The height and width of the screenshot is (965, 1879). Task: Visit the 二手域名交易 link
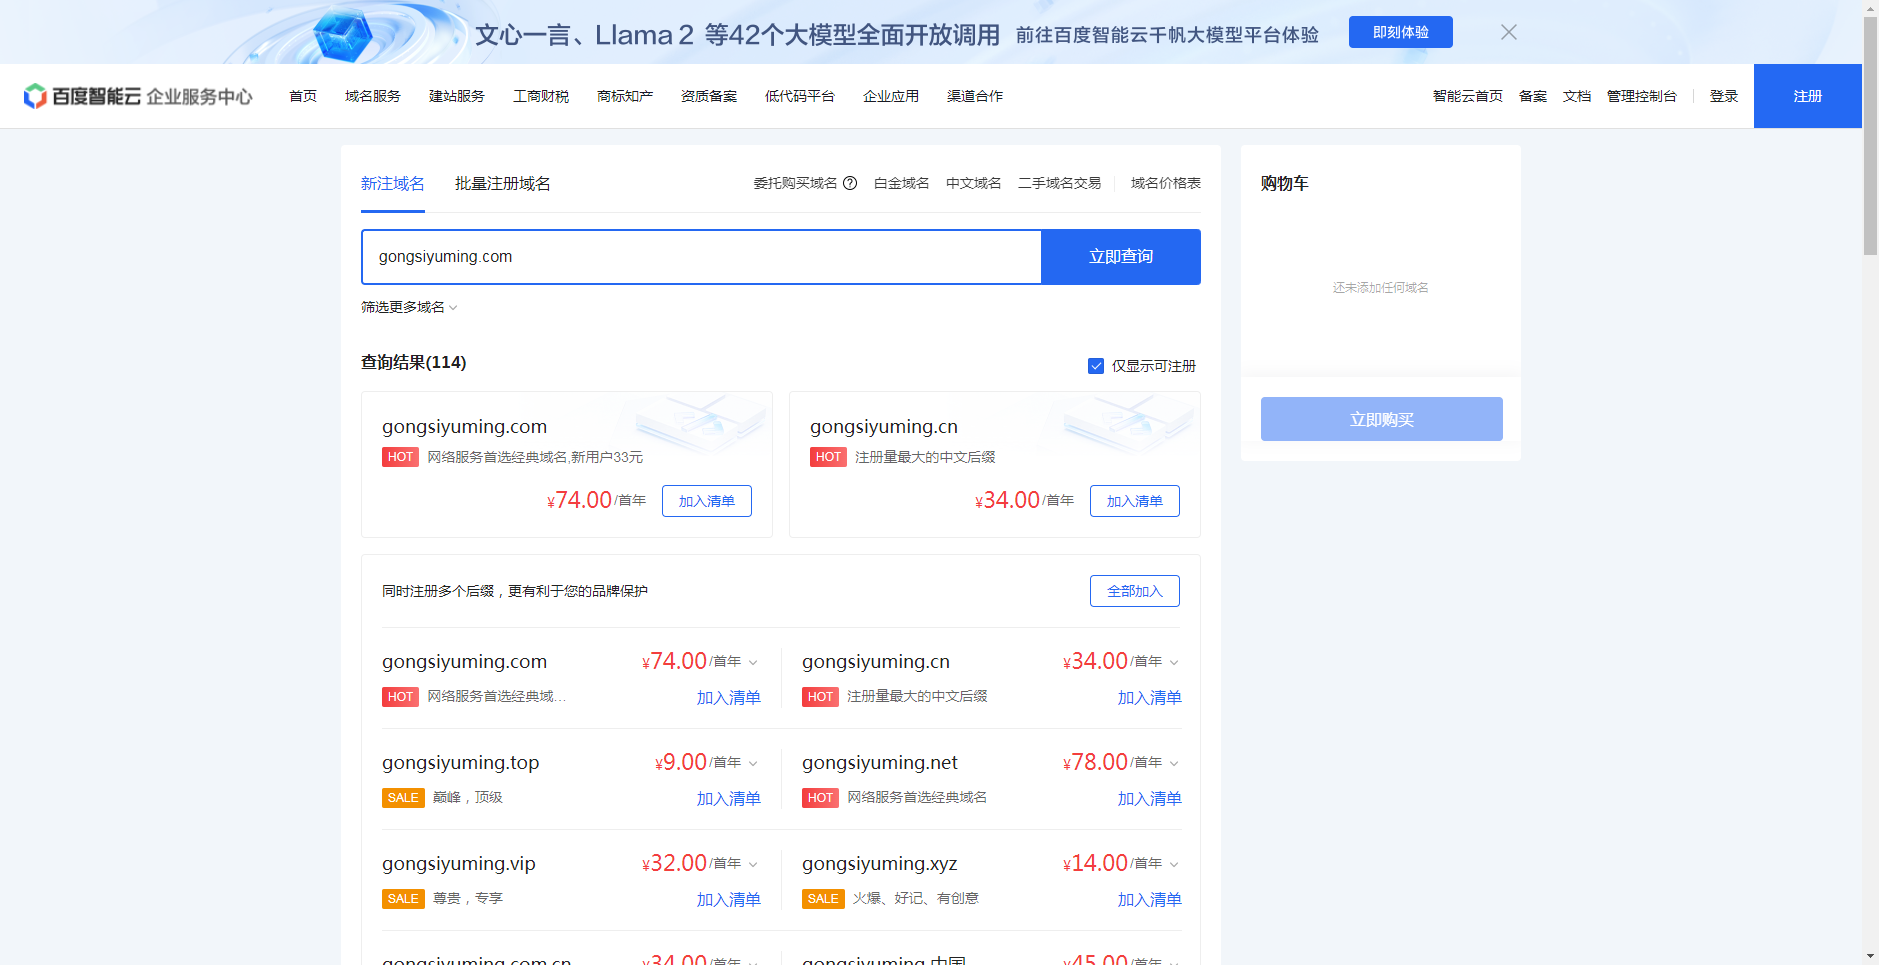(1058, 183)
